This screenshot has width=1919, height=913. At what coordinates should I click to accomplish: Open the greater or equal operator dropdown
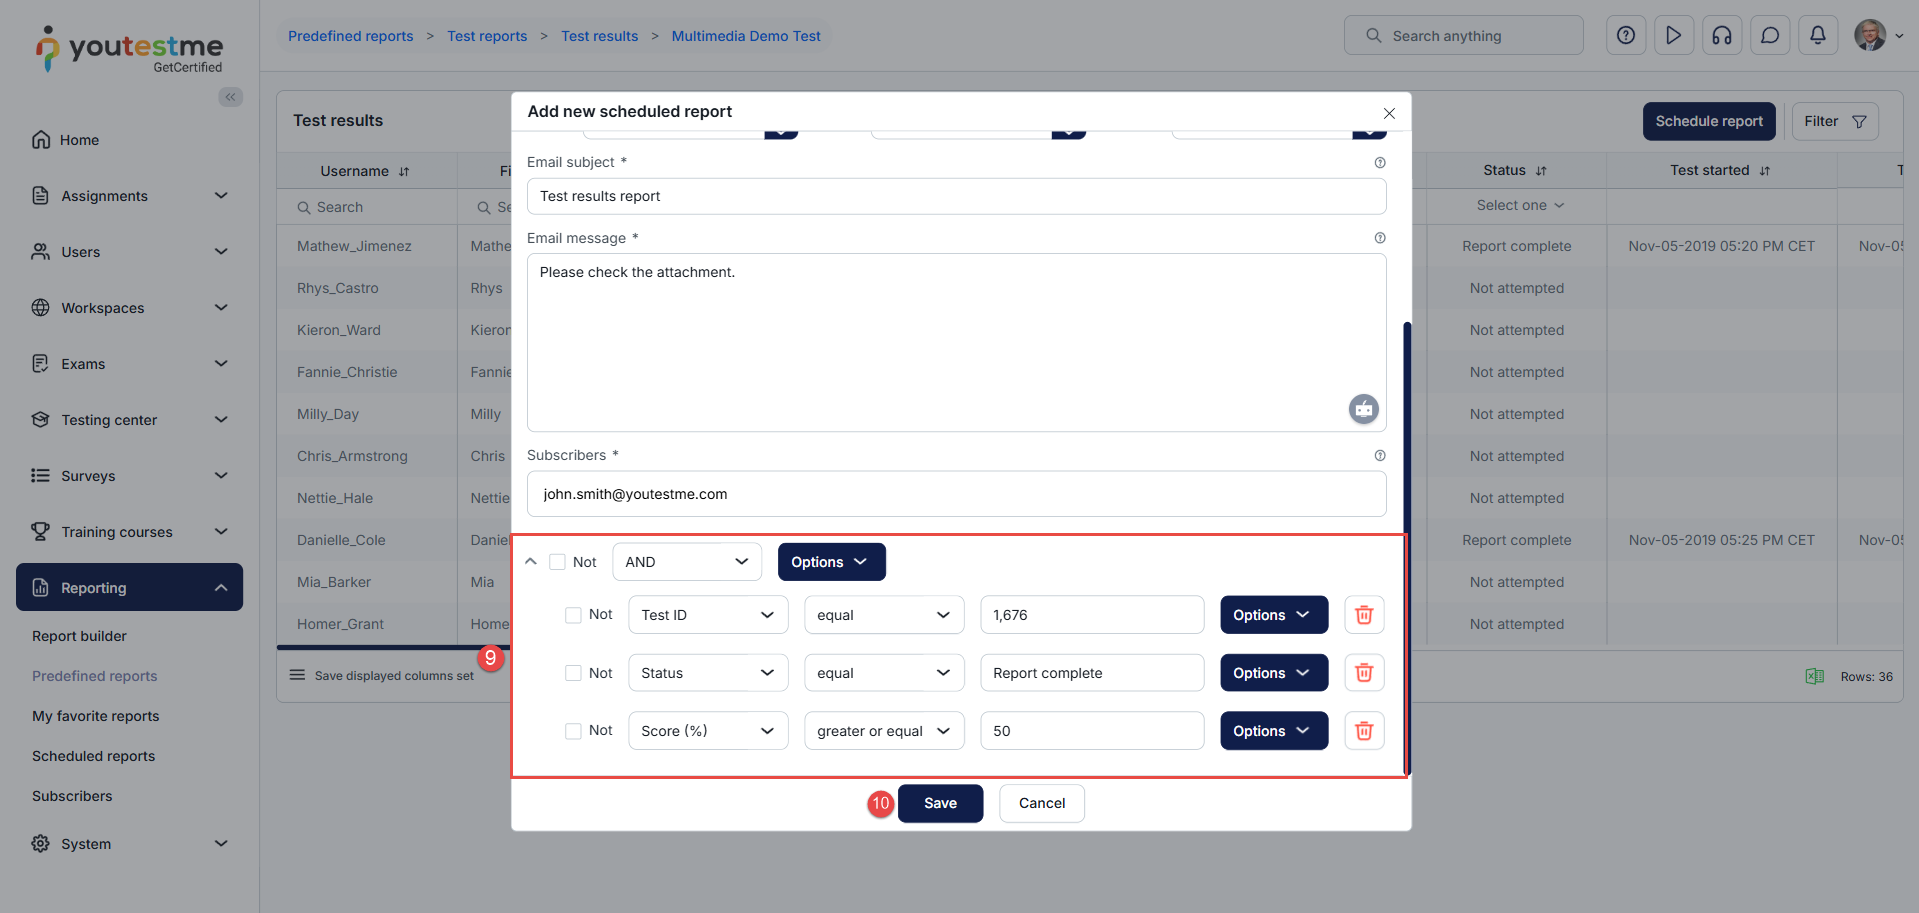click(883, 731)
